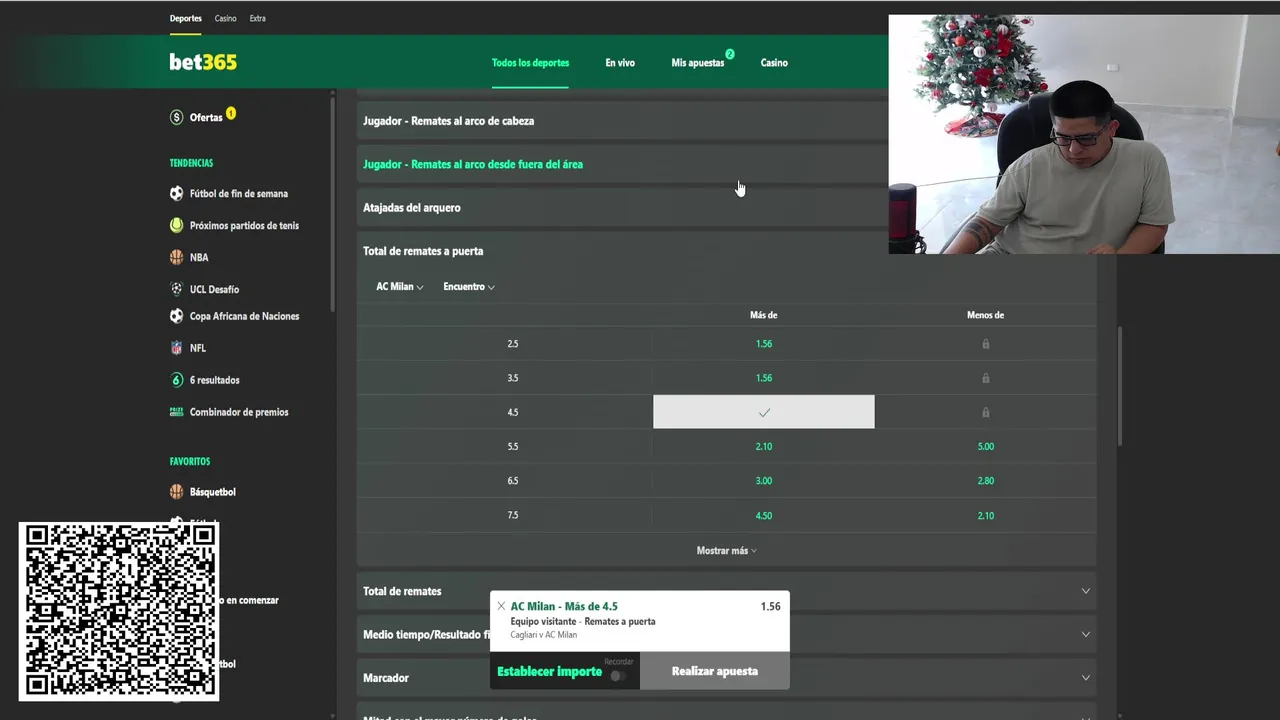Select Más de 5.5 odds 2.10
The image size is (1280, 720).
pos(764,447)
